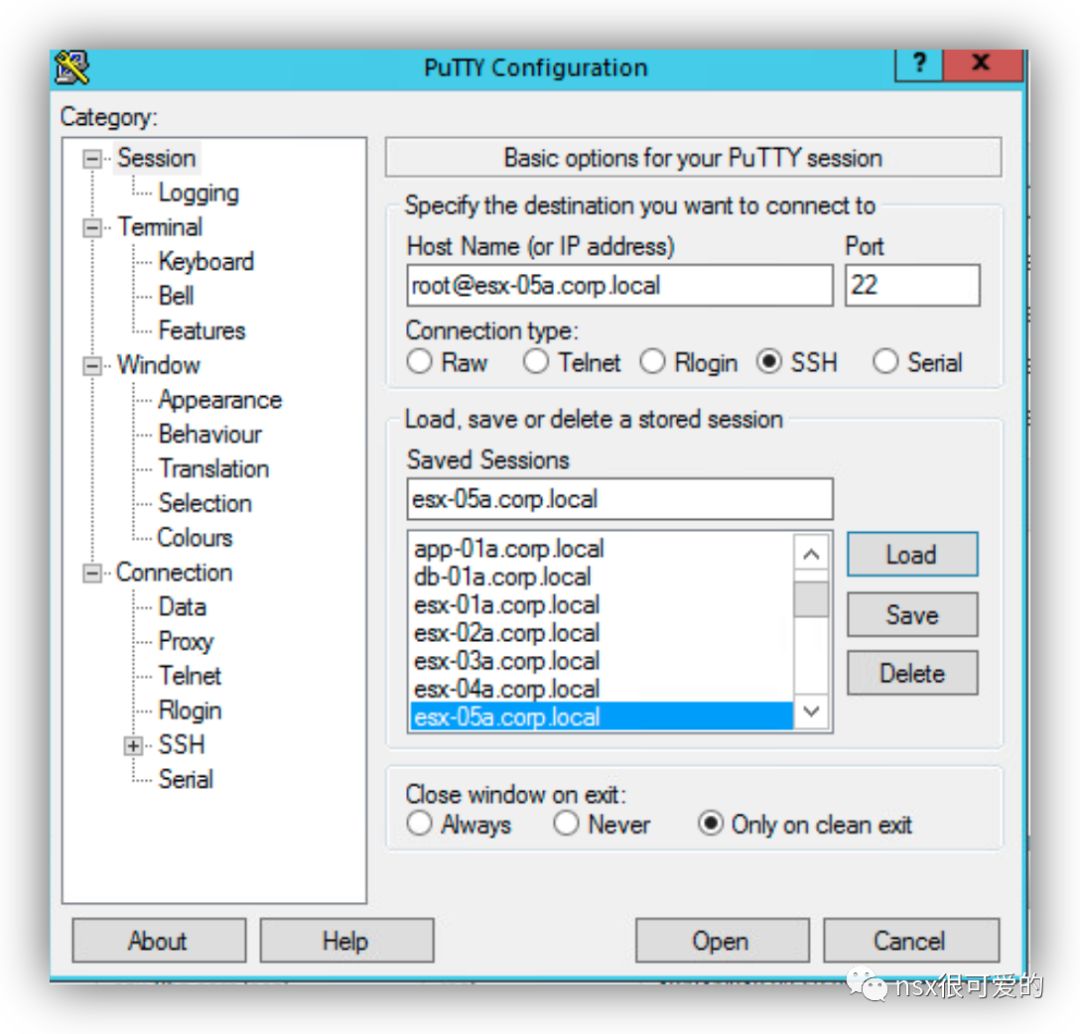Collapse the Connection tree node

pos(92,573)
